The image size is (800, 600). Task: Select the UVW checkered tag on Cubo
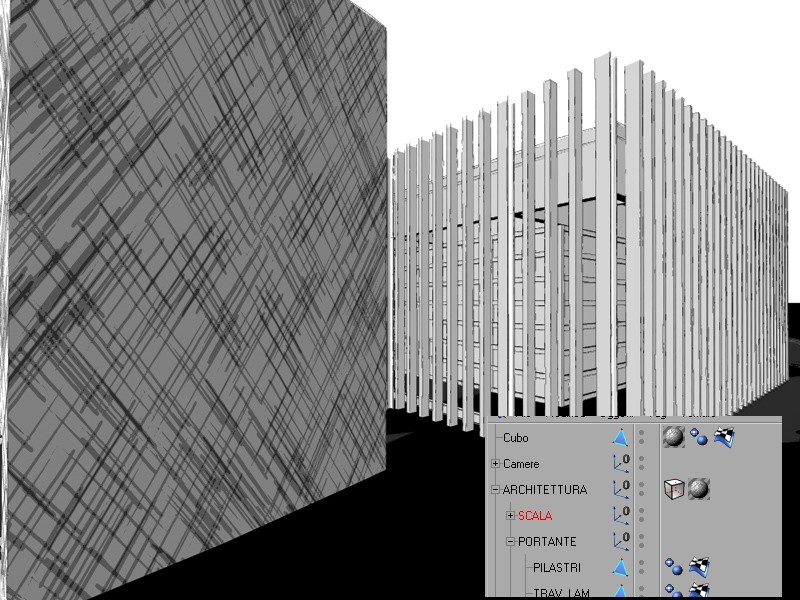point(724,437)
